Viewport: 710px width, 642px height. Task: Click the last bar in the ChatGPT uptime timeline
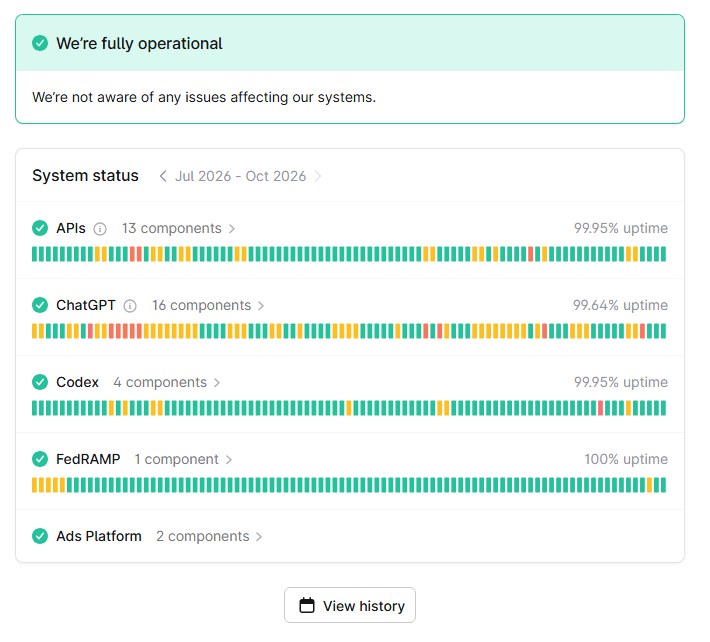point(663,331)
